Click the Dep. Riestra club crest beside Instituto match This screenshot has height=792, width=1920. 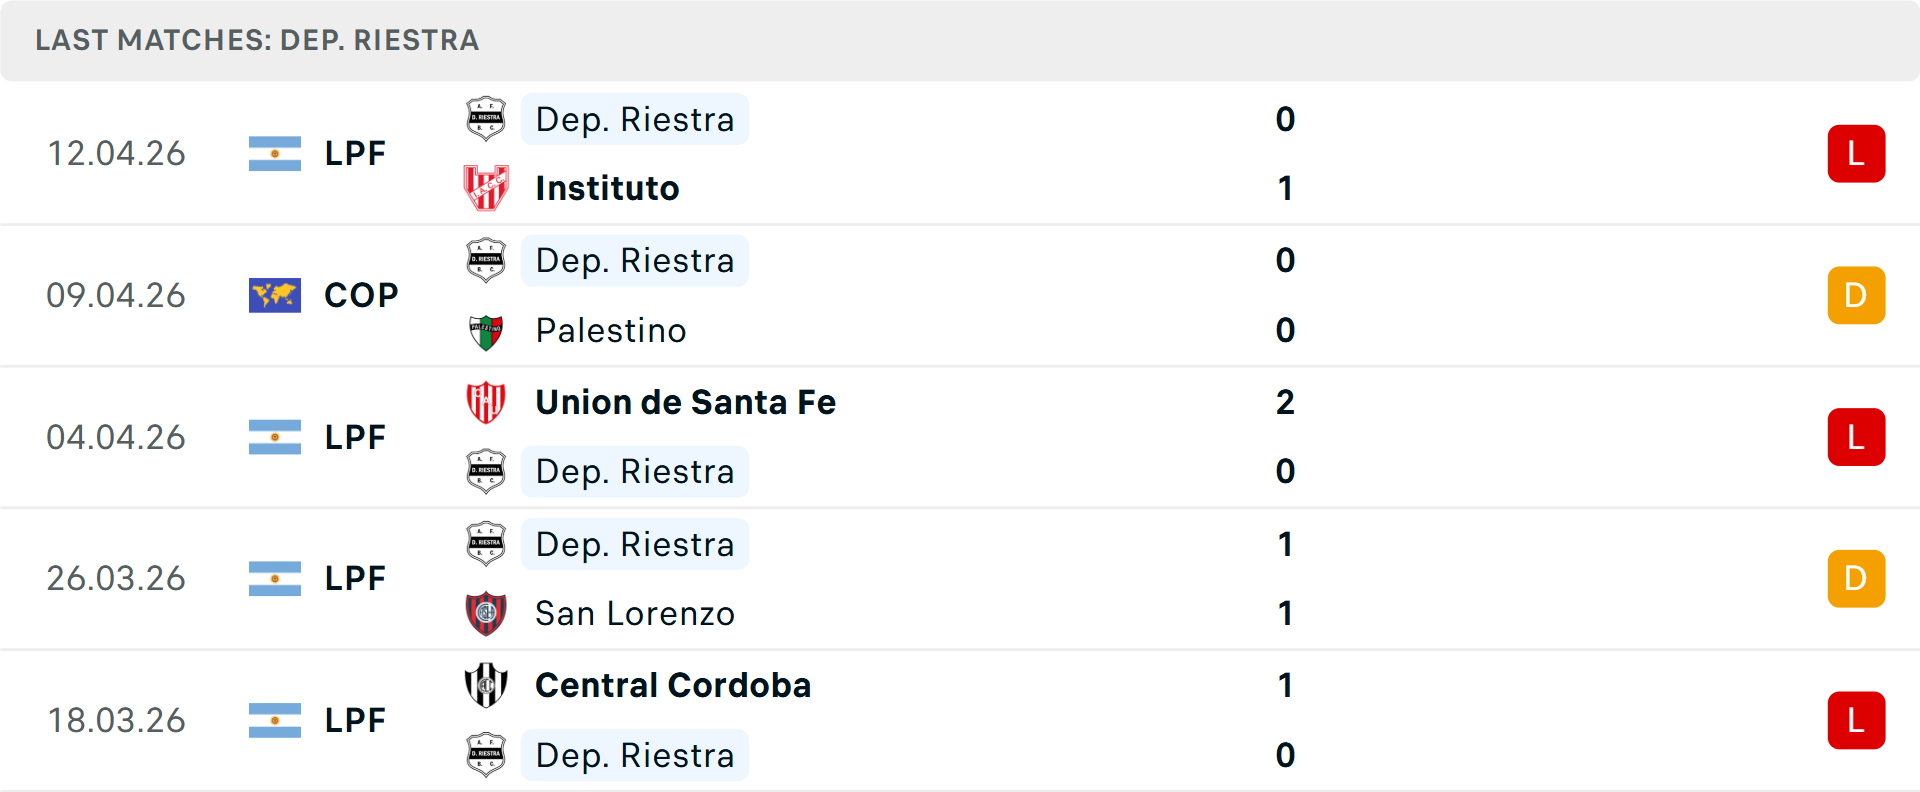pos(486,119)
